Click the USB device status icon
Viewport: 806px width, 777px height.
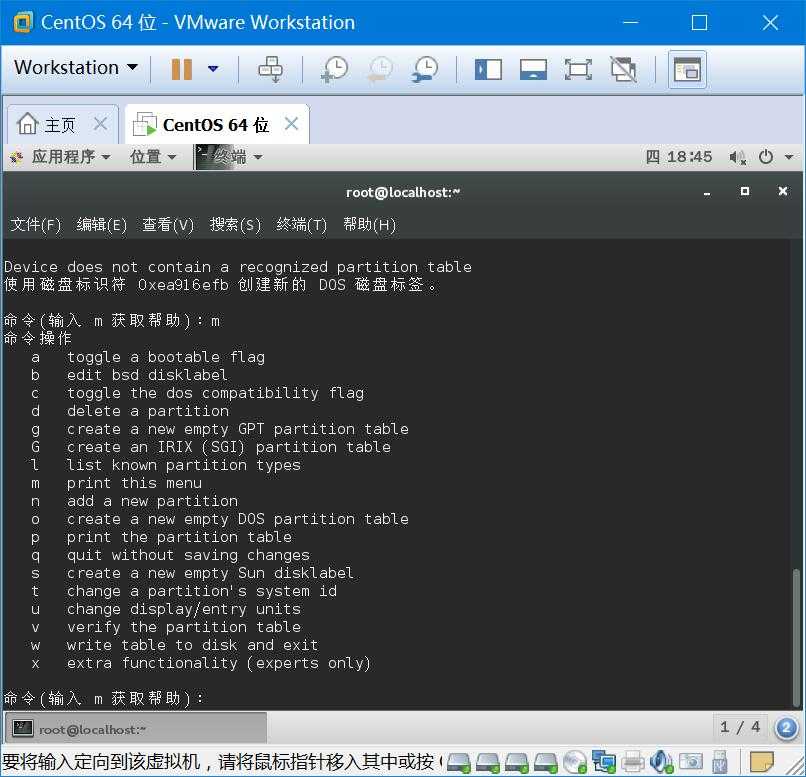click(x=720, y=763)
